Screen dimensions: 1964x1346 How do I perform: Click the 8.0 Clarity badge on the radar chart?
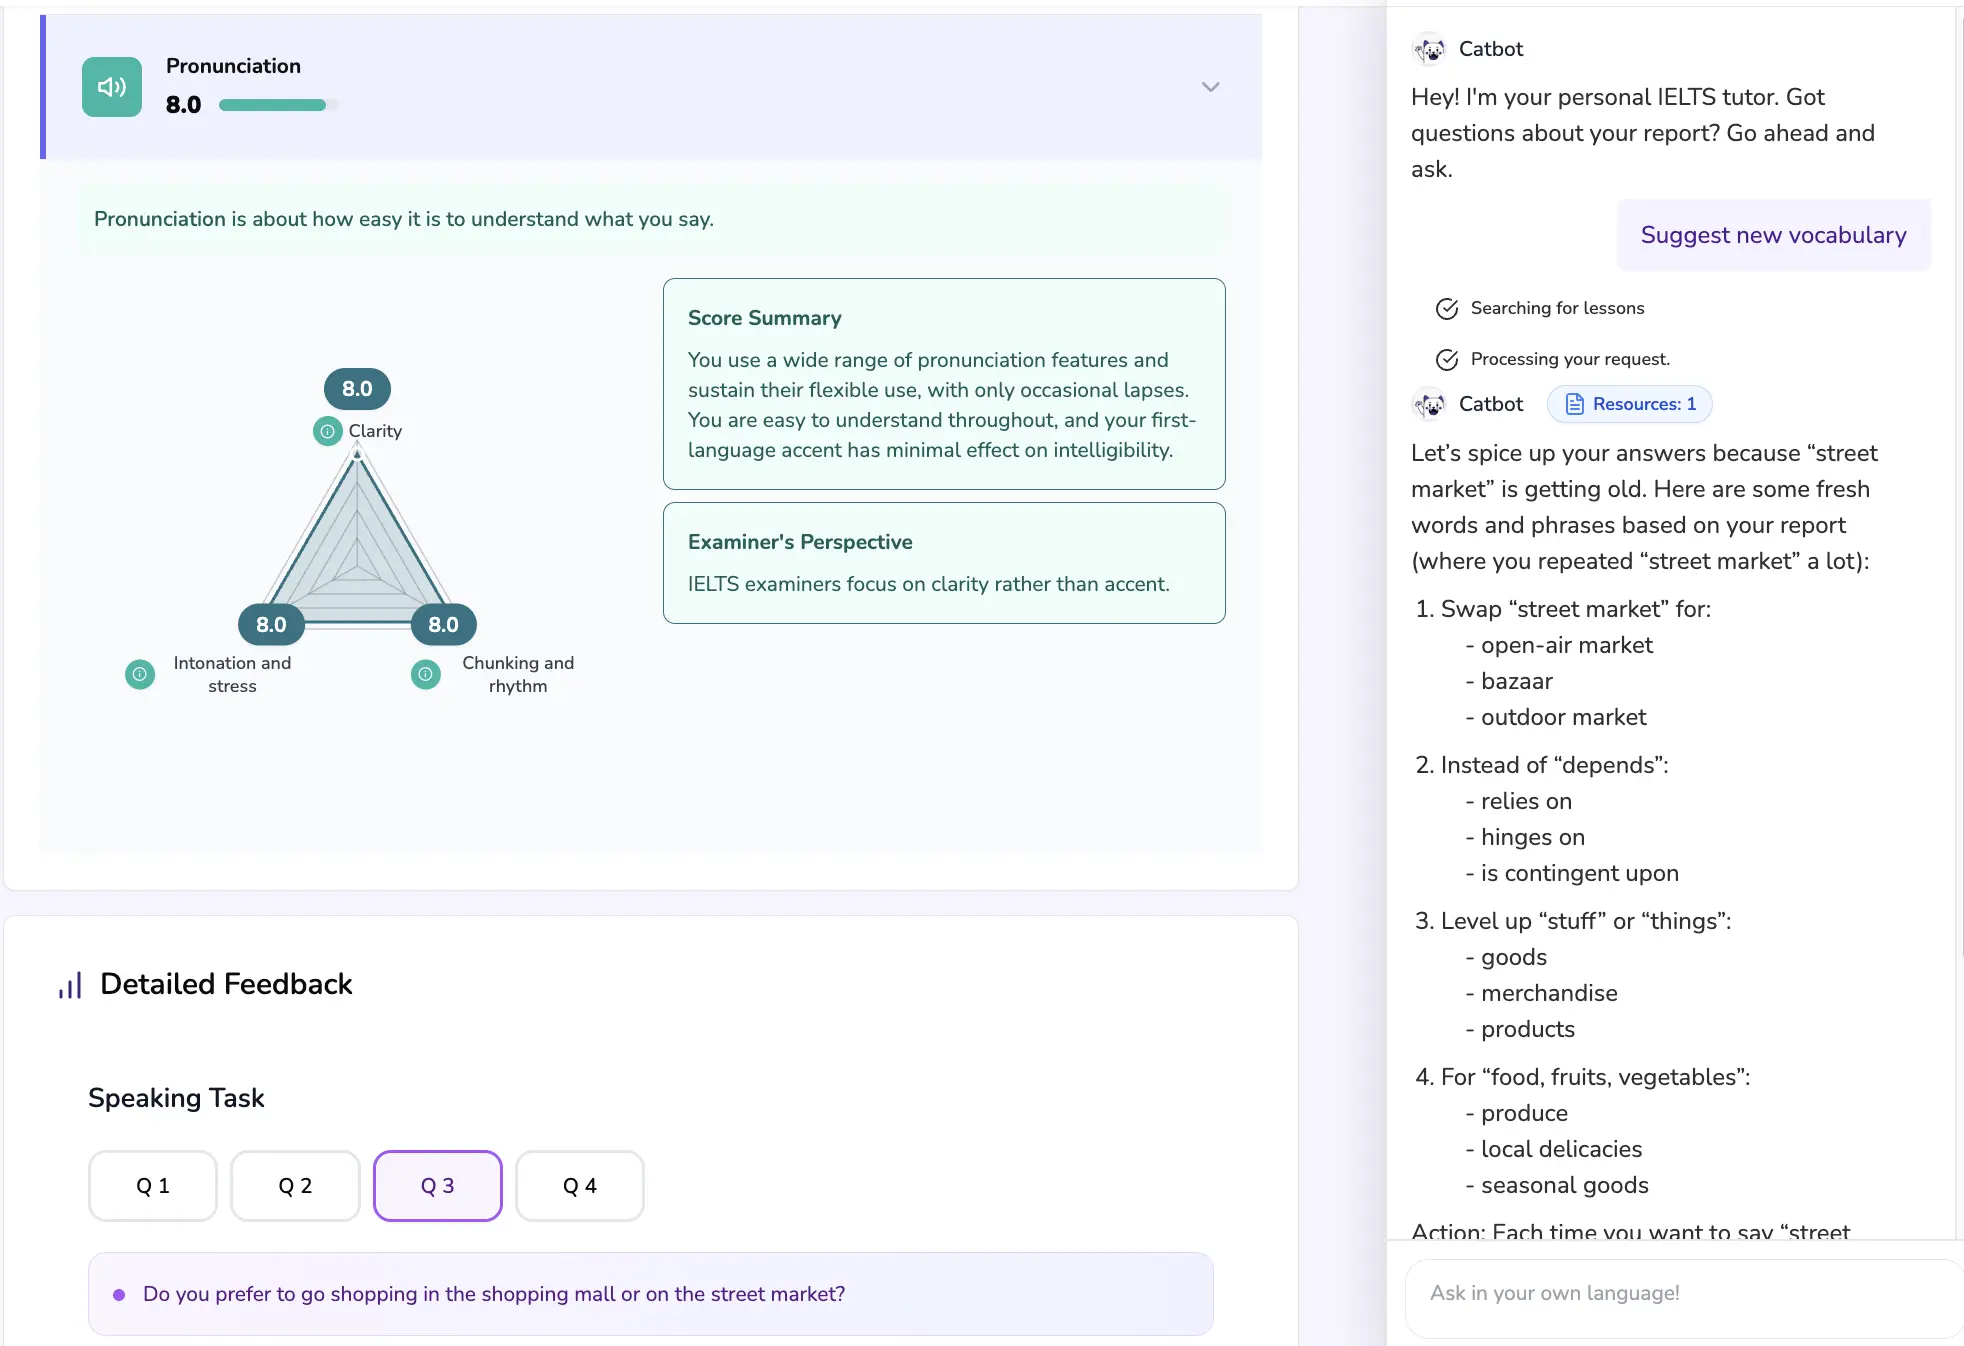click(356, 389)
